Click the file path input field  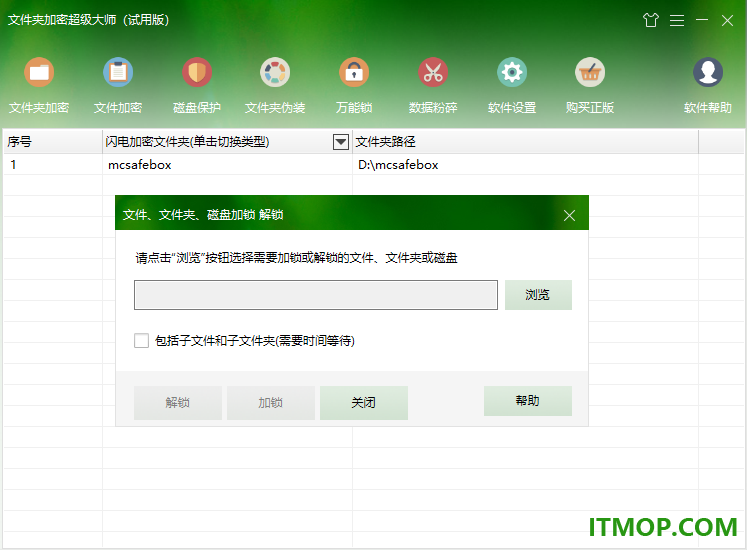tap(316, 295)
